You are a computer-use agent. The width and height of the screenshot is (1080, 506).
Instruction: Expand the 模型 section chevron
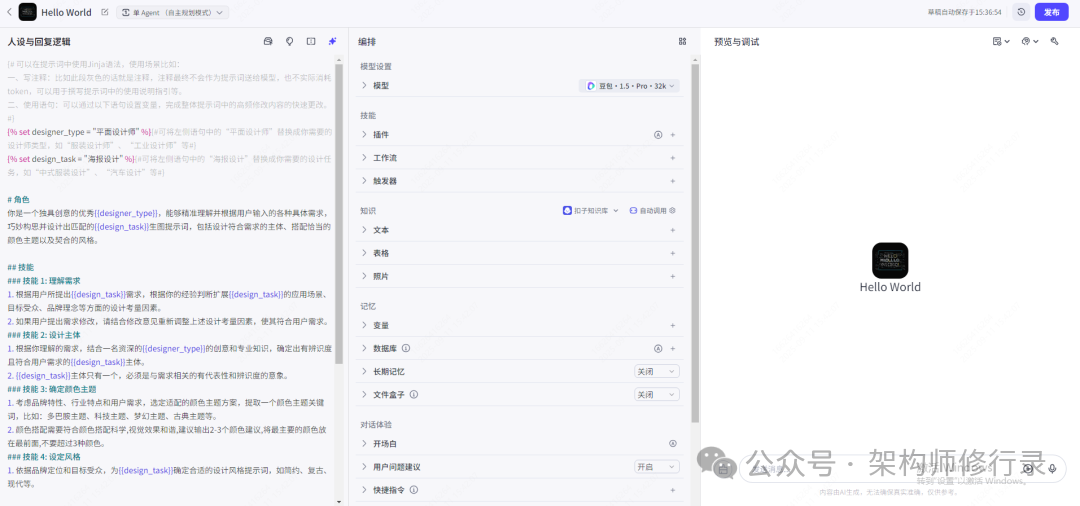tap(364, 86)
